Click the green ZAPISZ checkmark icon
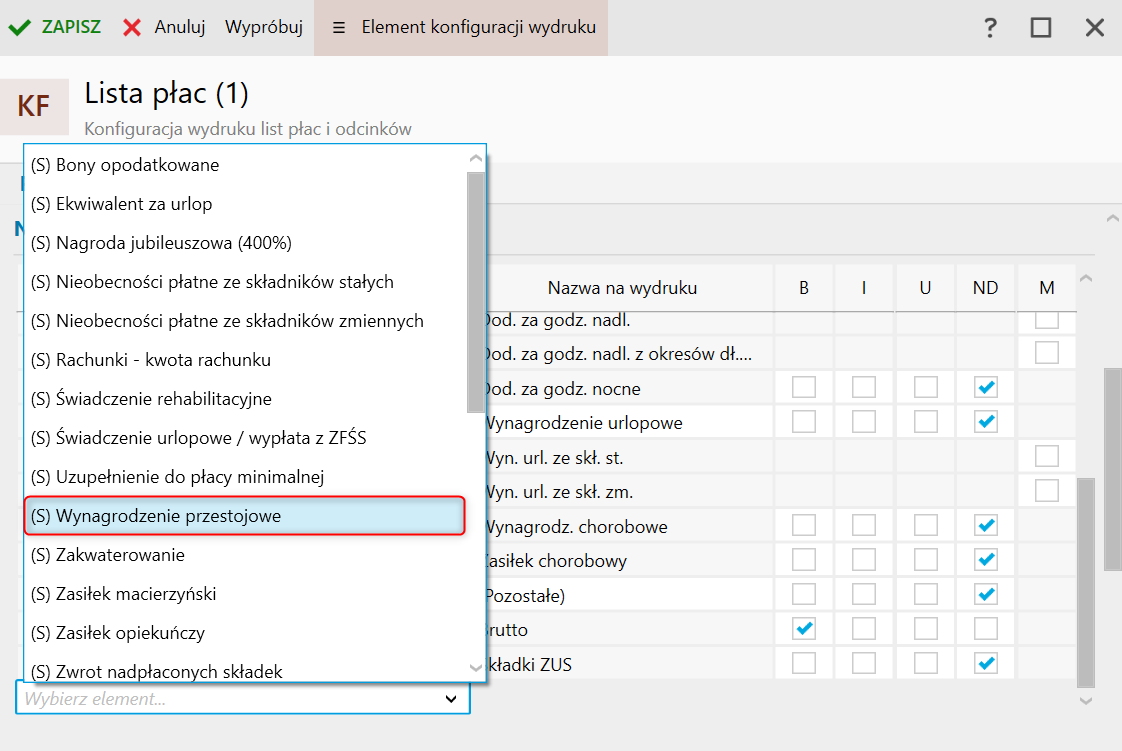 20,28
